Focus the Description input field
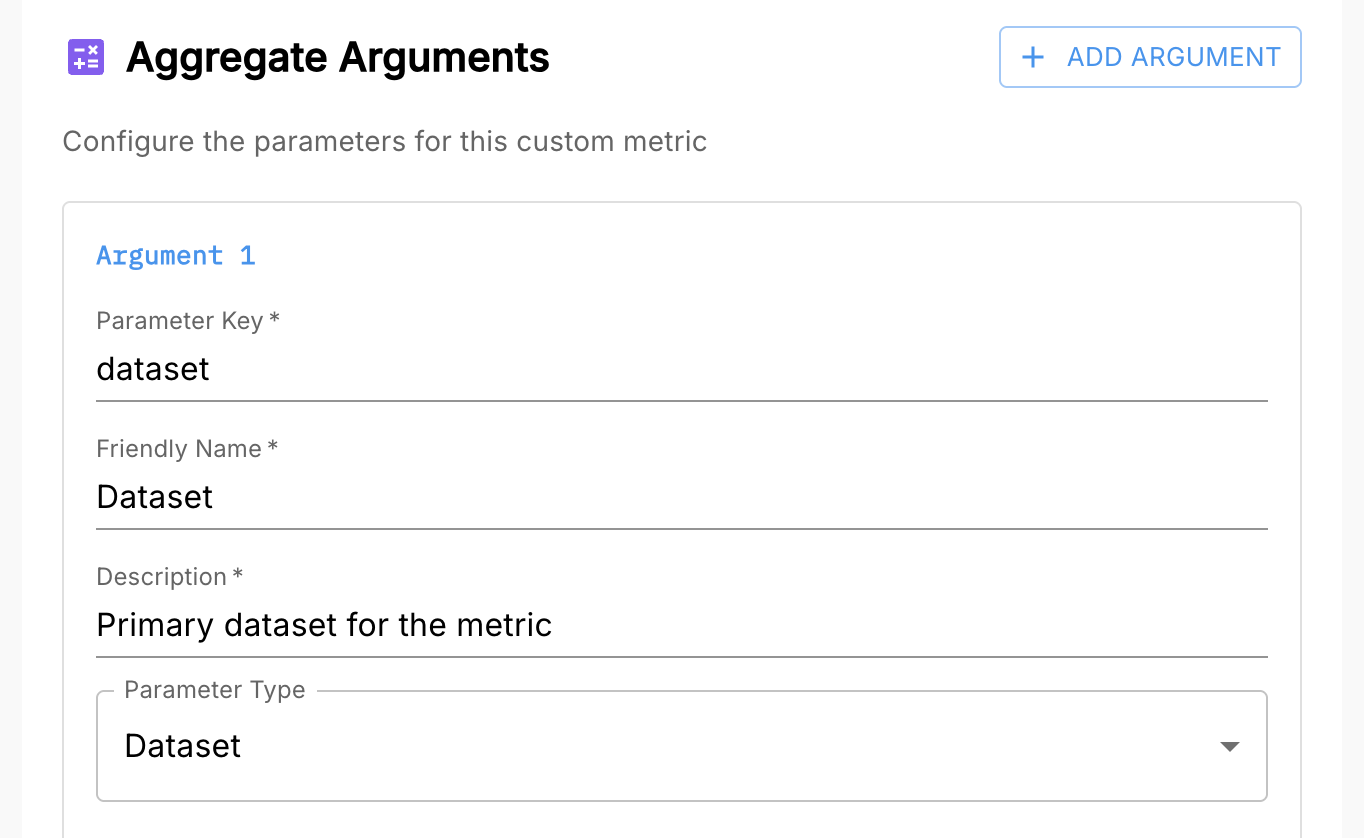The width and height of the screenshot is (1364, 838). tap(680, 625)
